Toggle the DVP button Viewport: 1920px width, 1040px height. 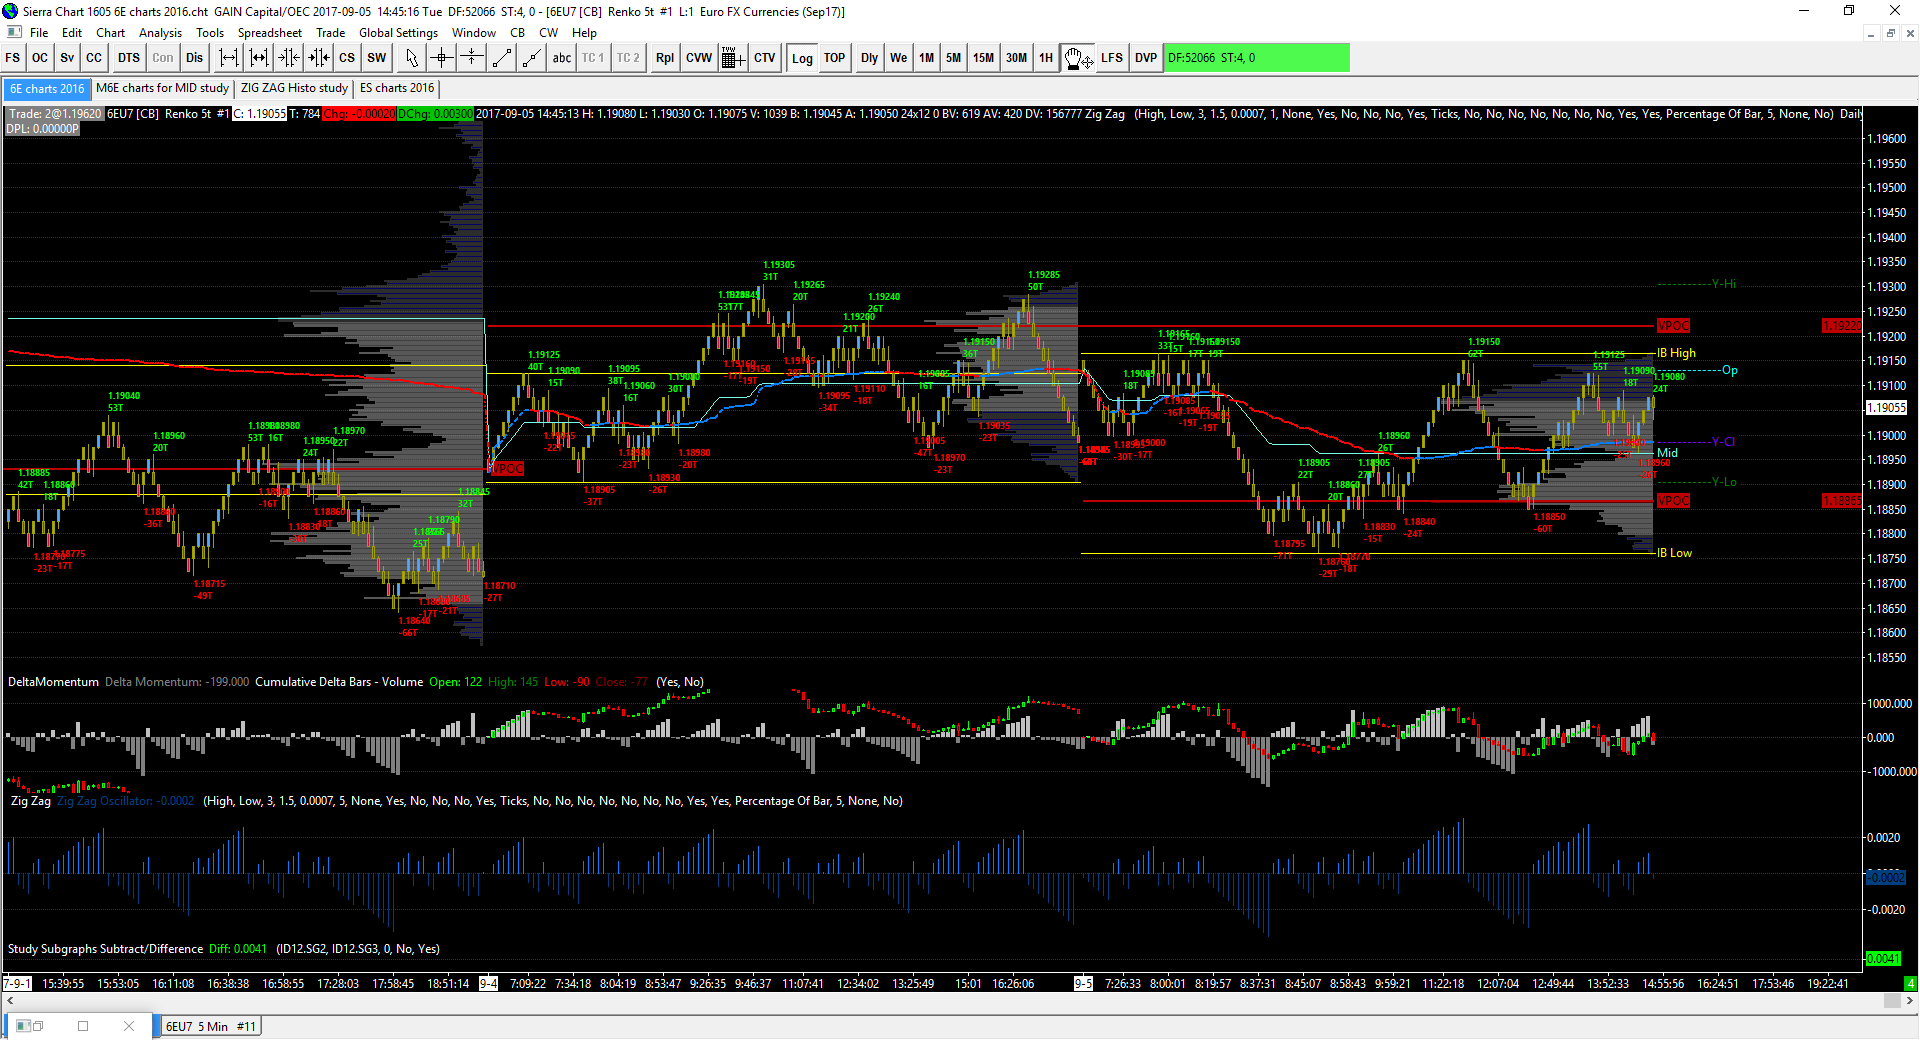pos(1146,58)
